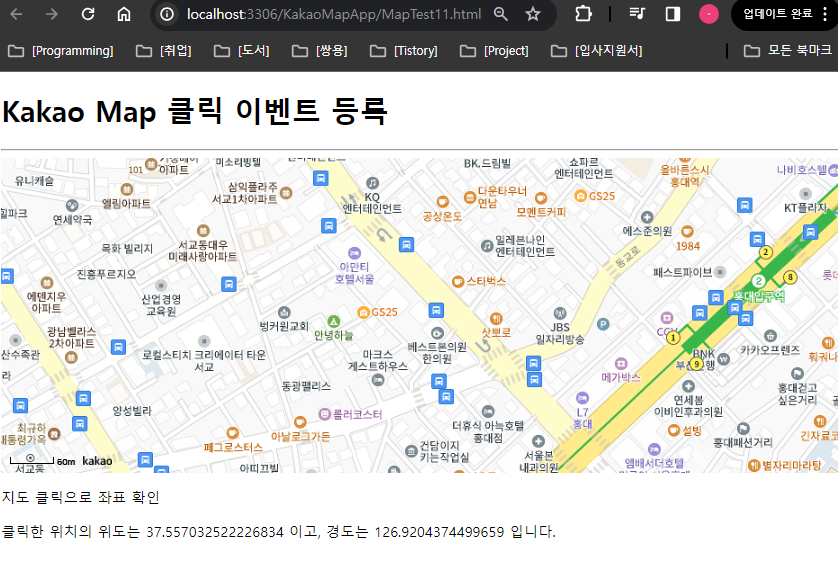Open the [Project] bookmark folder
Screen dimensions: 838x579
[494, 51]
